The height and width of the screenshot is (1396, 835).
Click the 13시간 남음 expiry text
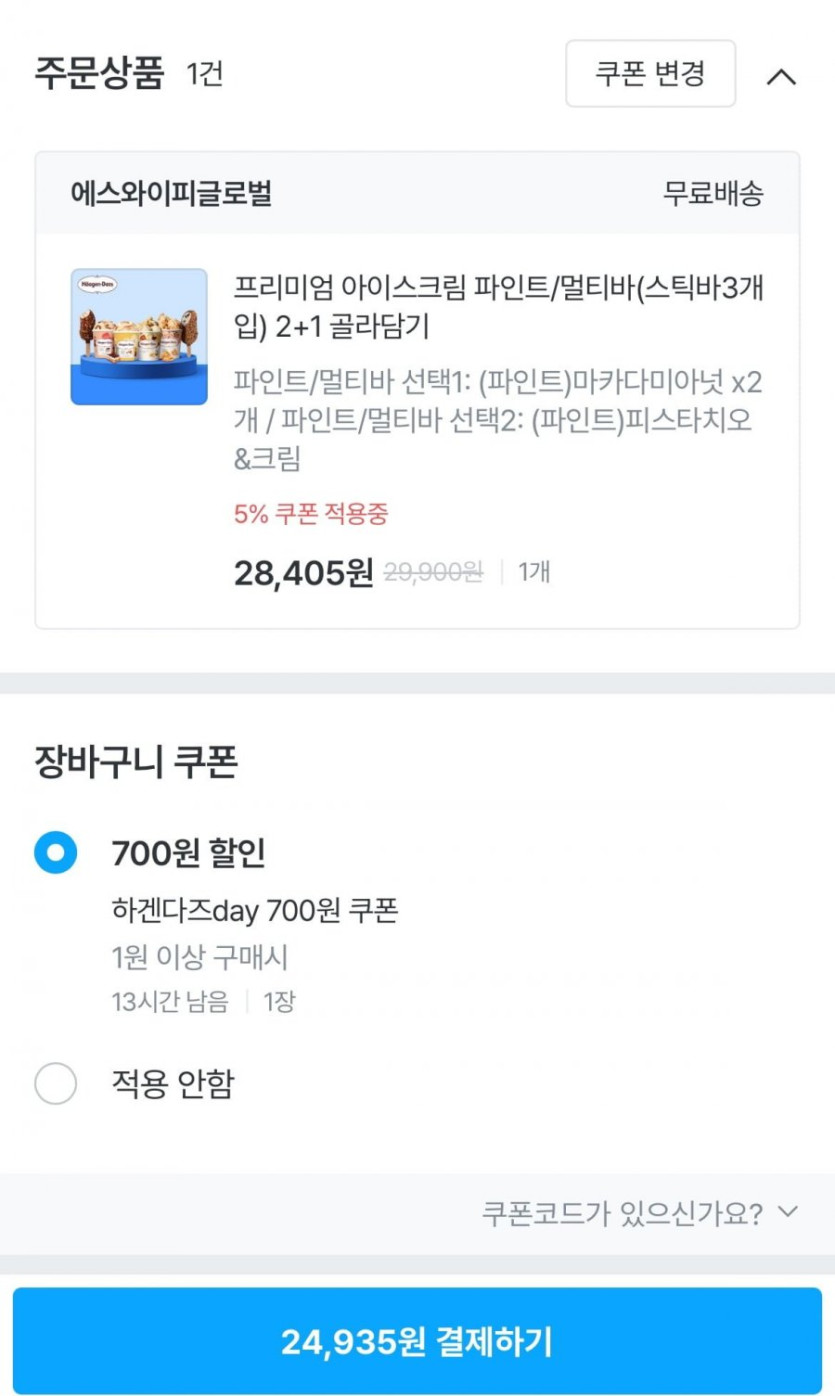tap(170, 1001)
